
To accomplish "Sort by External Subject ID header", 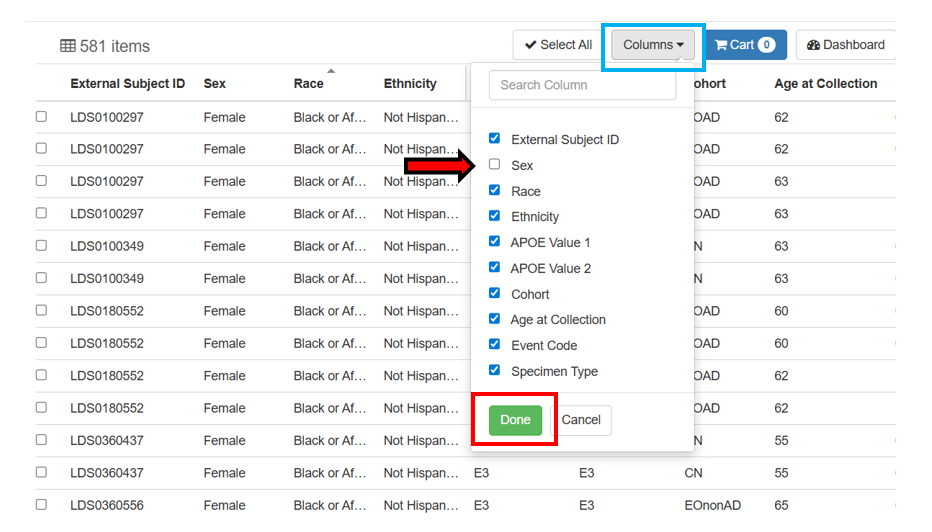I will (x=127, y=84).
